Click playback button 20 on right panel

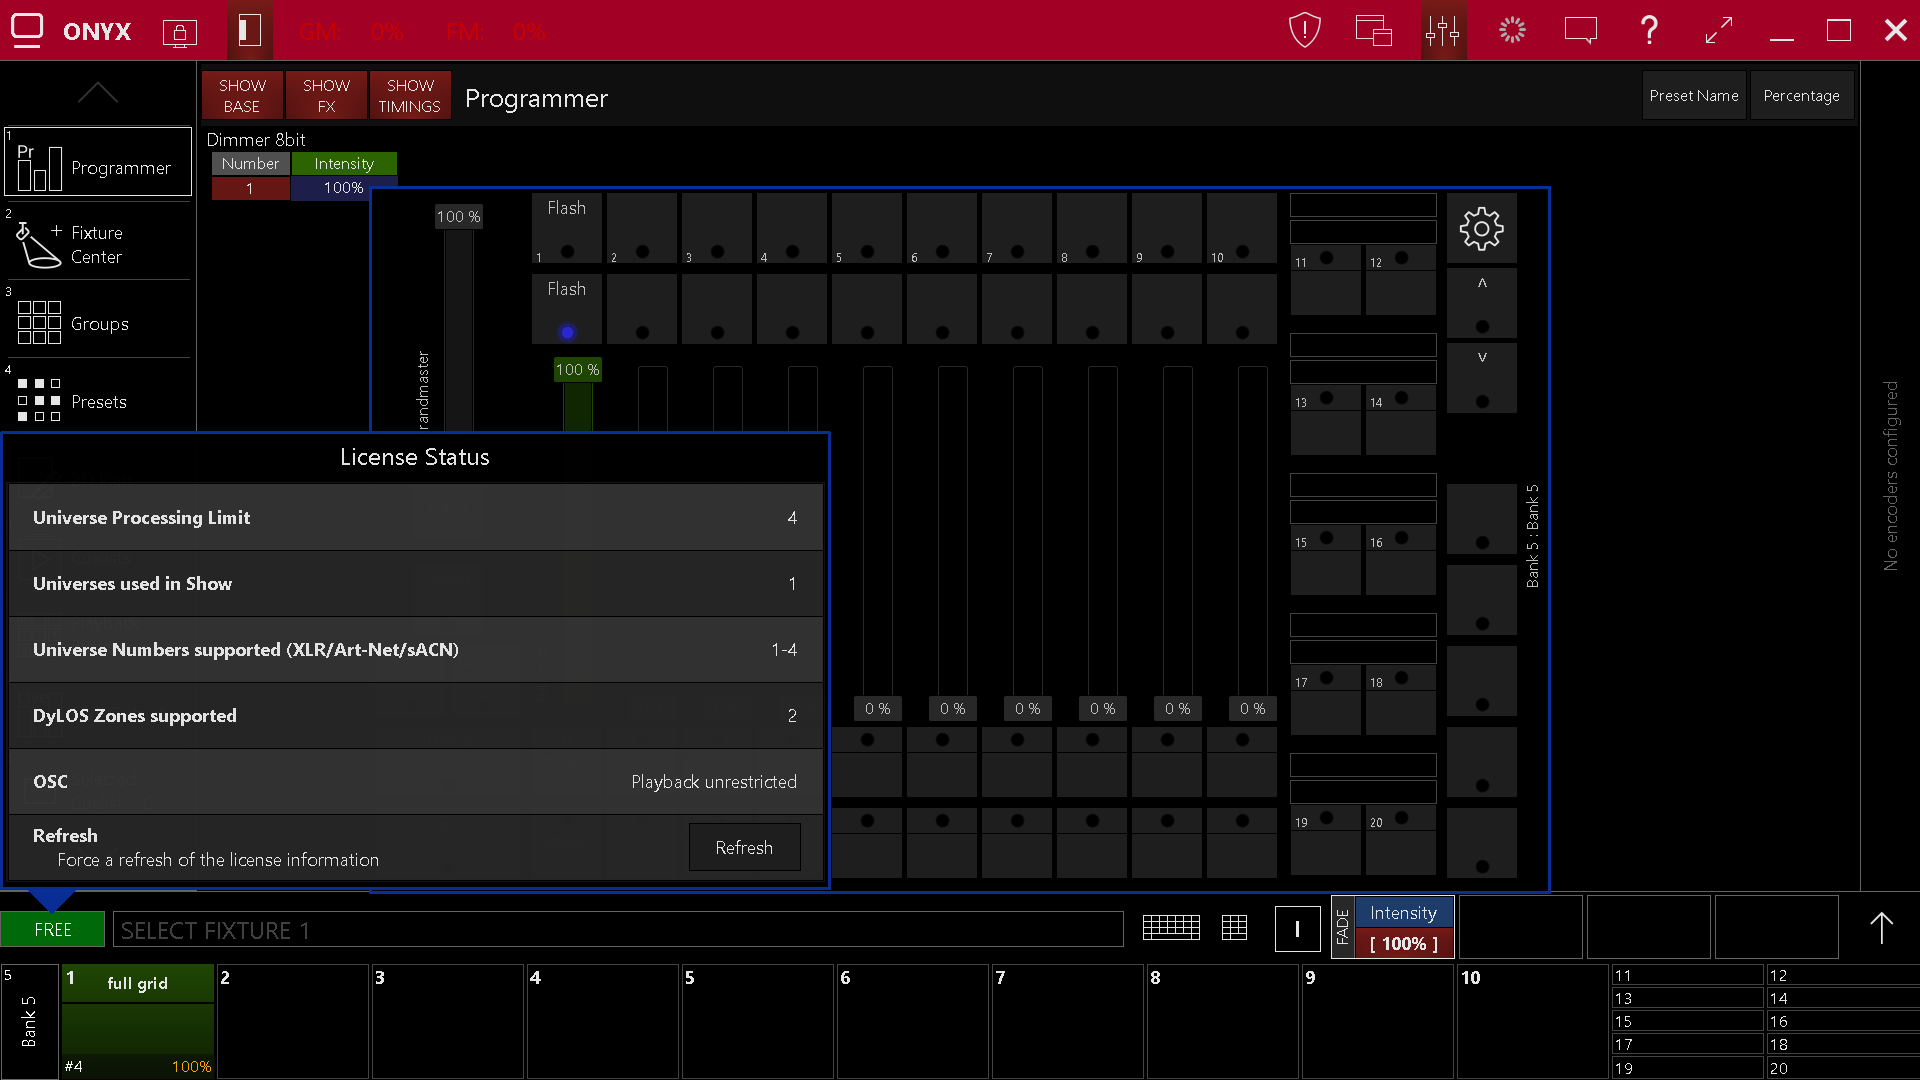(x=1400, y=839)
